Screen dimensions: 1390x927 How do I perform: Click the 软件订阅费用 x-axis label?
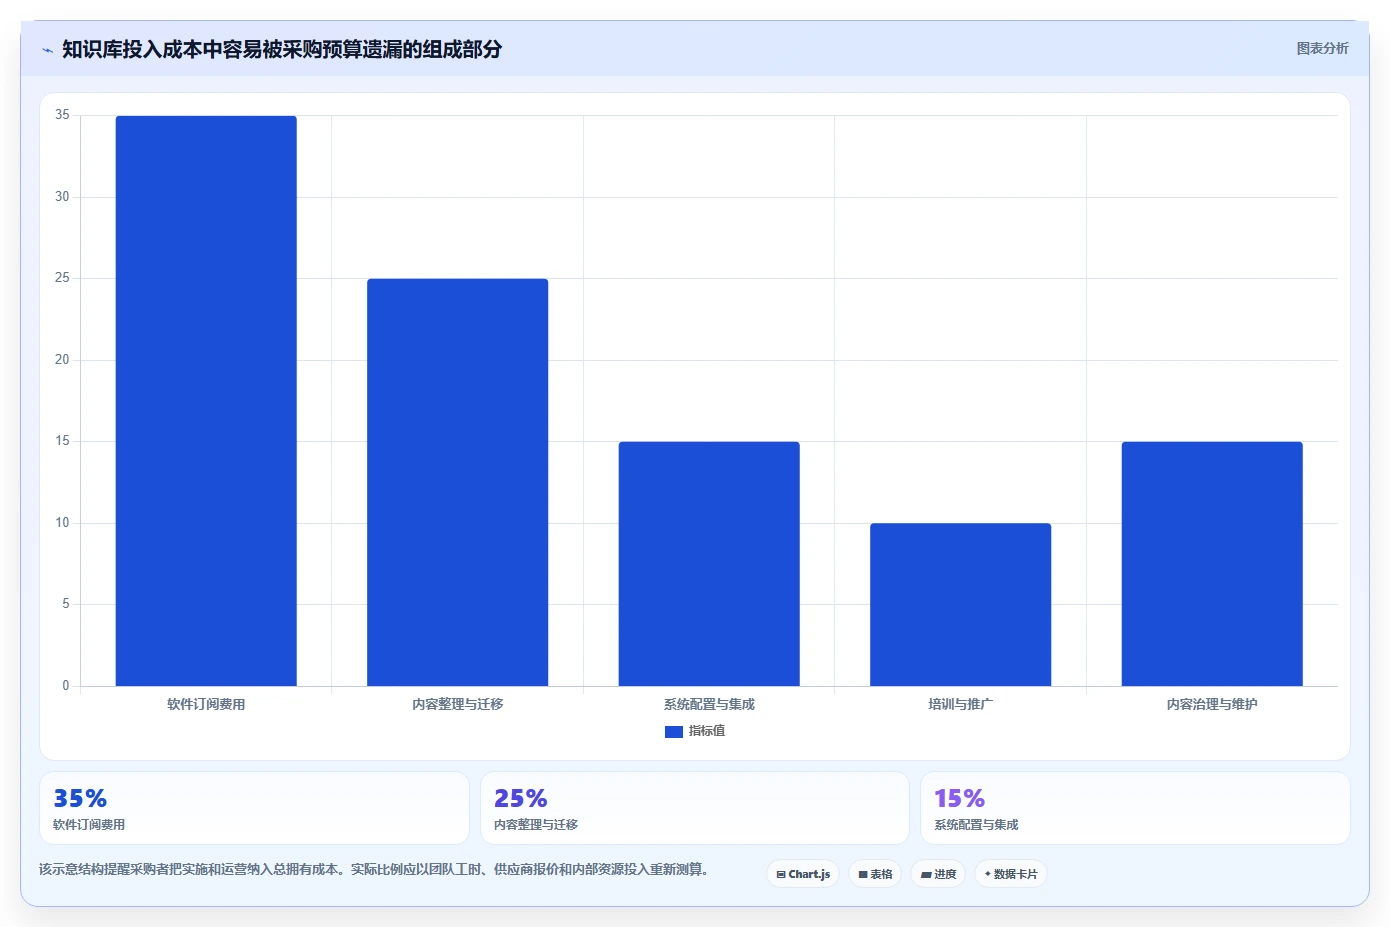(206, 704)
